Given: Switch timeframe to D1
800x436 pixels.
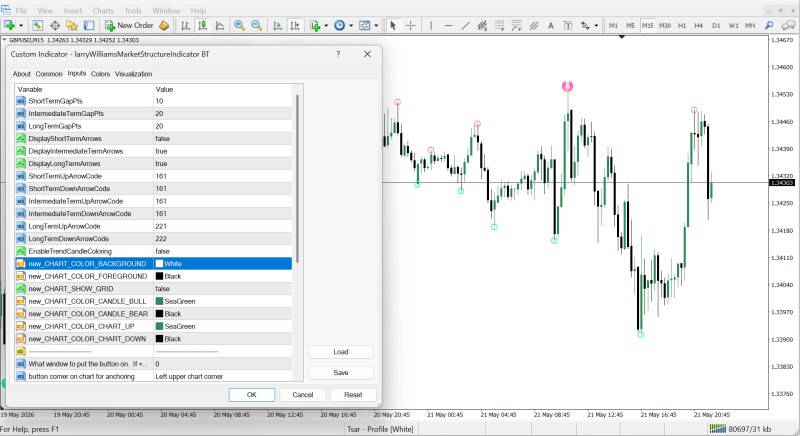Looking at the screenshot, I should (x=716, y=25).
